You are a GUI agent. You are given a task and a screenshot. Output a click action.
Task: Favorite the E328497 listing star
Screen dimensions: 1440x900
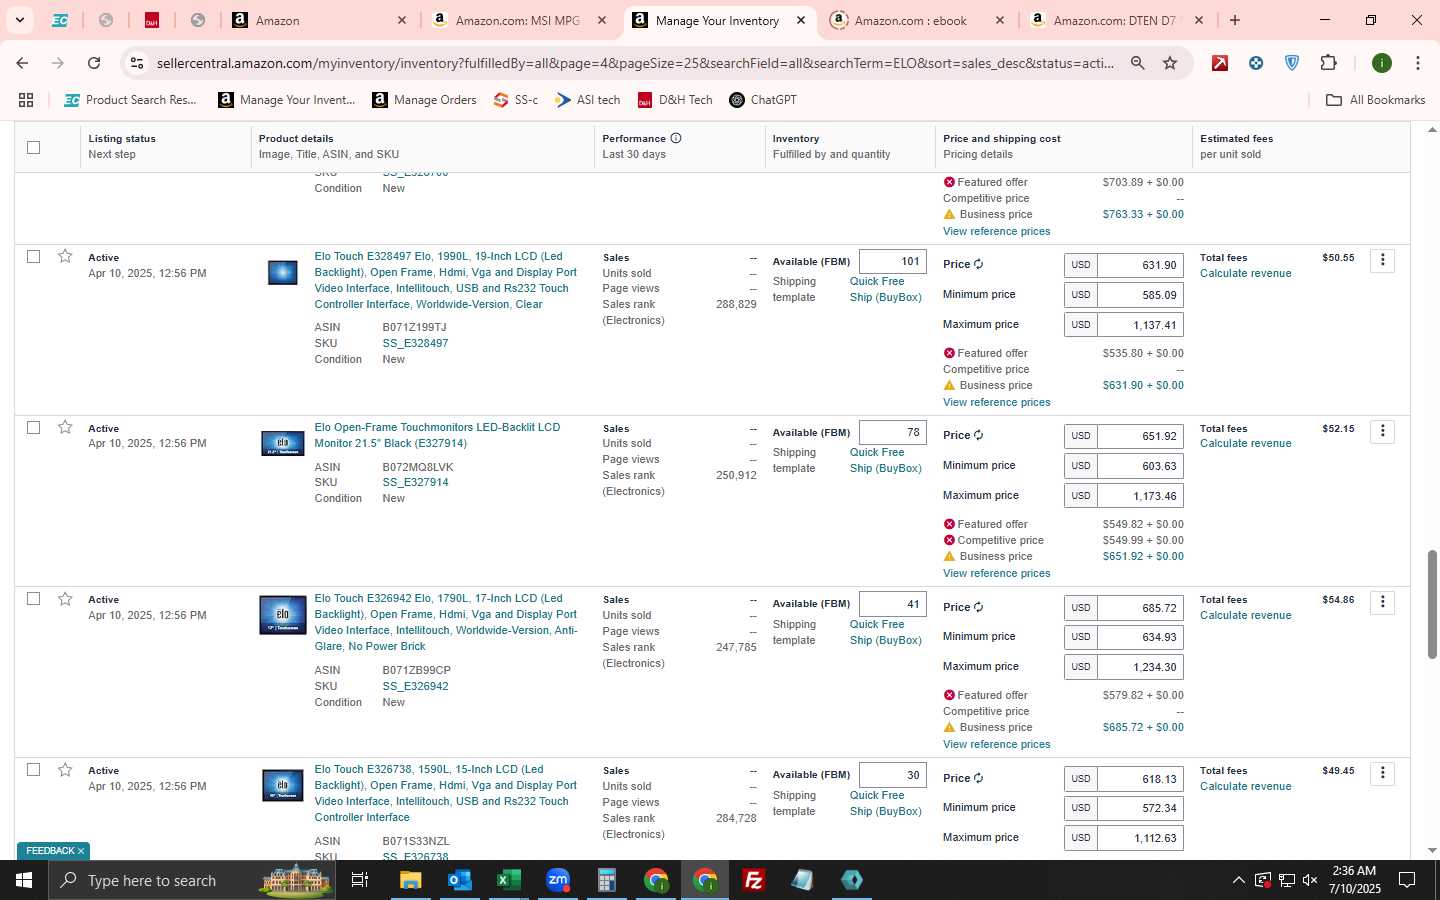pyautogui.click(x=65, y=257)
